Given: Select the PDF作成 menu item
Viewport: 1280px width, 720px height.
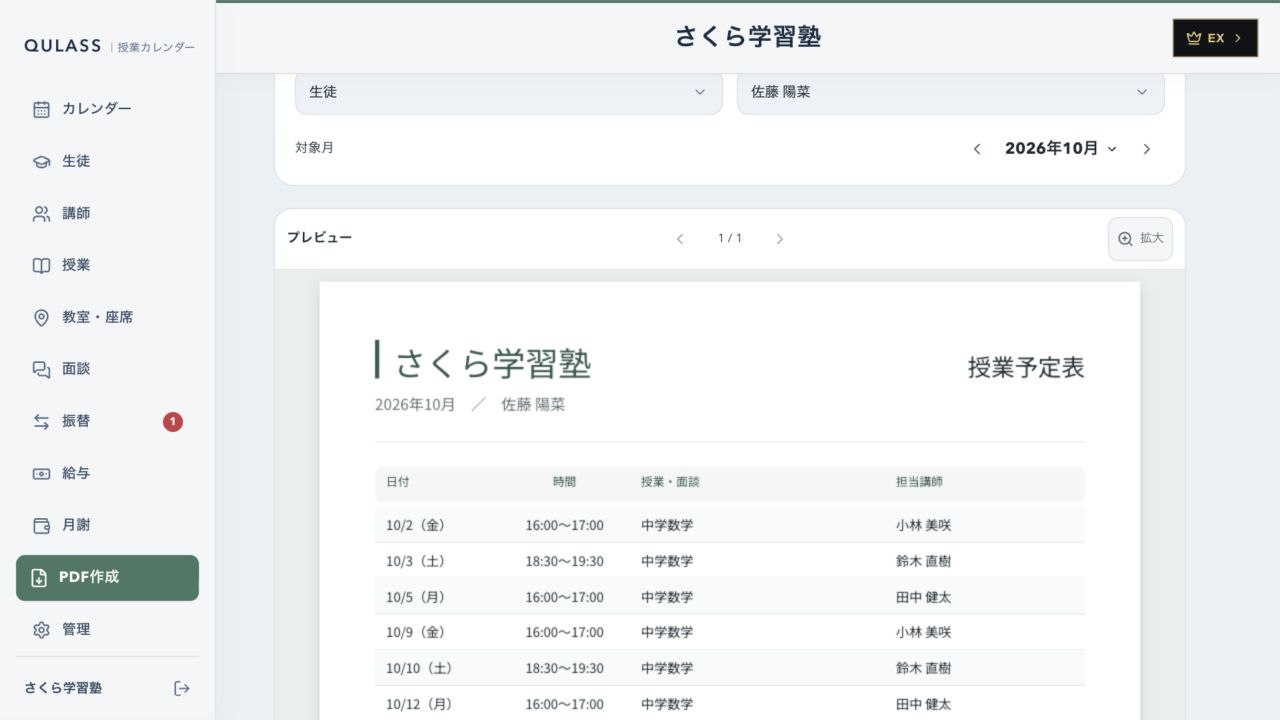Looking at the screenshot, I should (x=107, y=577).
